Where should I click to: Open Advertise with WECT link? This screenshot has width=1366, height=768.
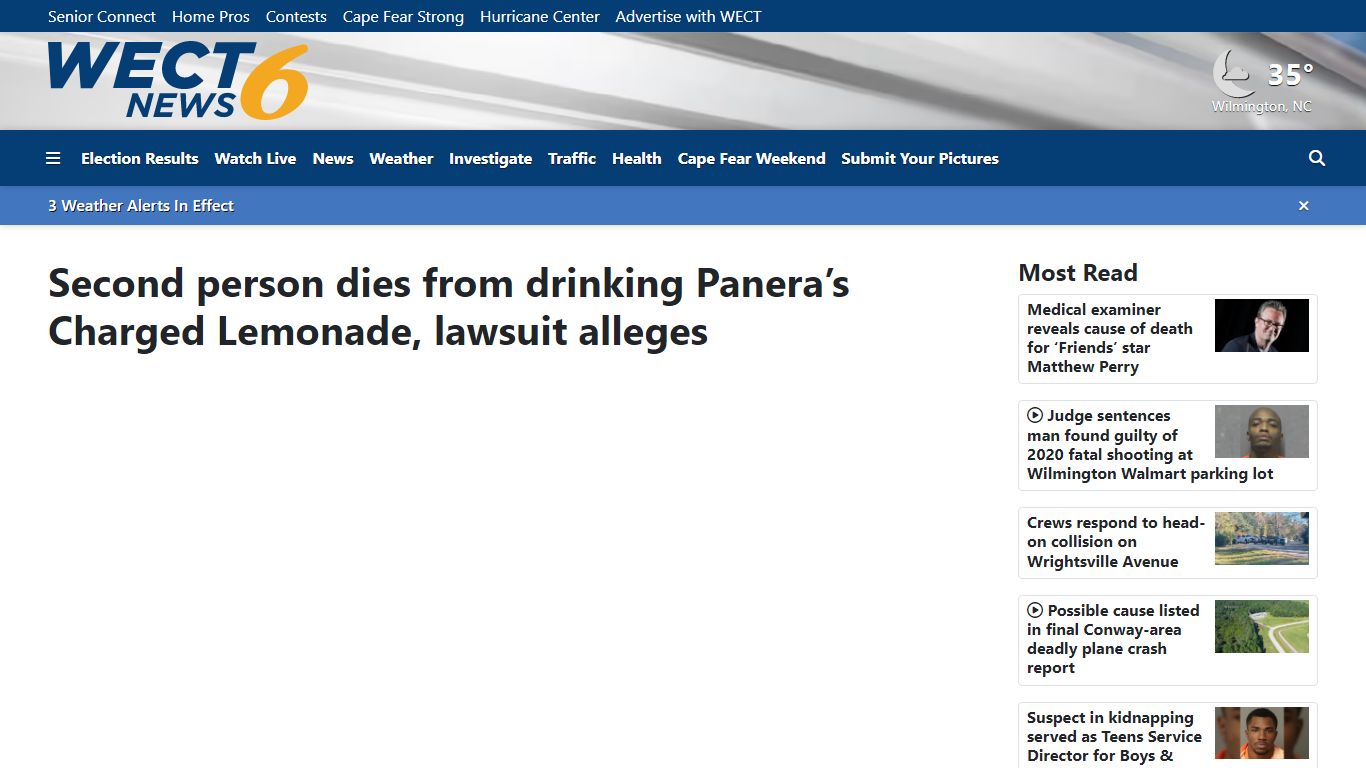(x=688, y=16)
